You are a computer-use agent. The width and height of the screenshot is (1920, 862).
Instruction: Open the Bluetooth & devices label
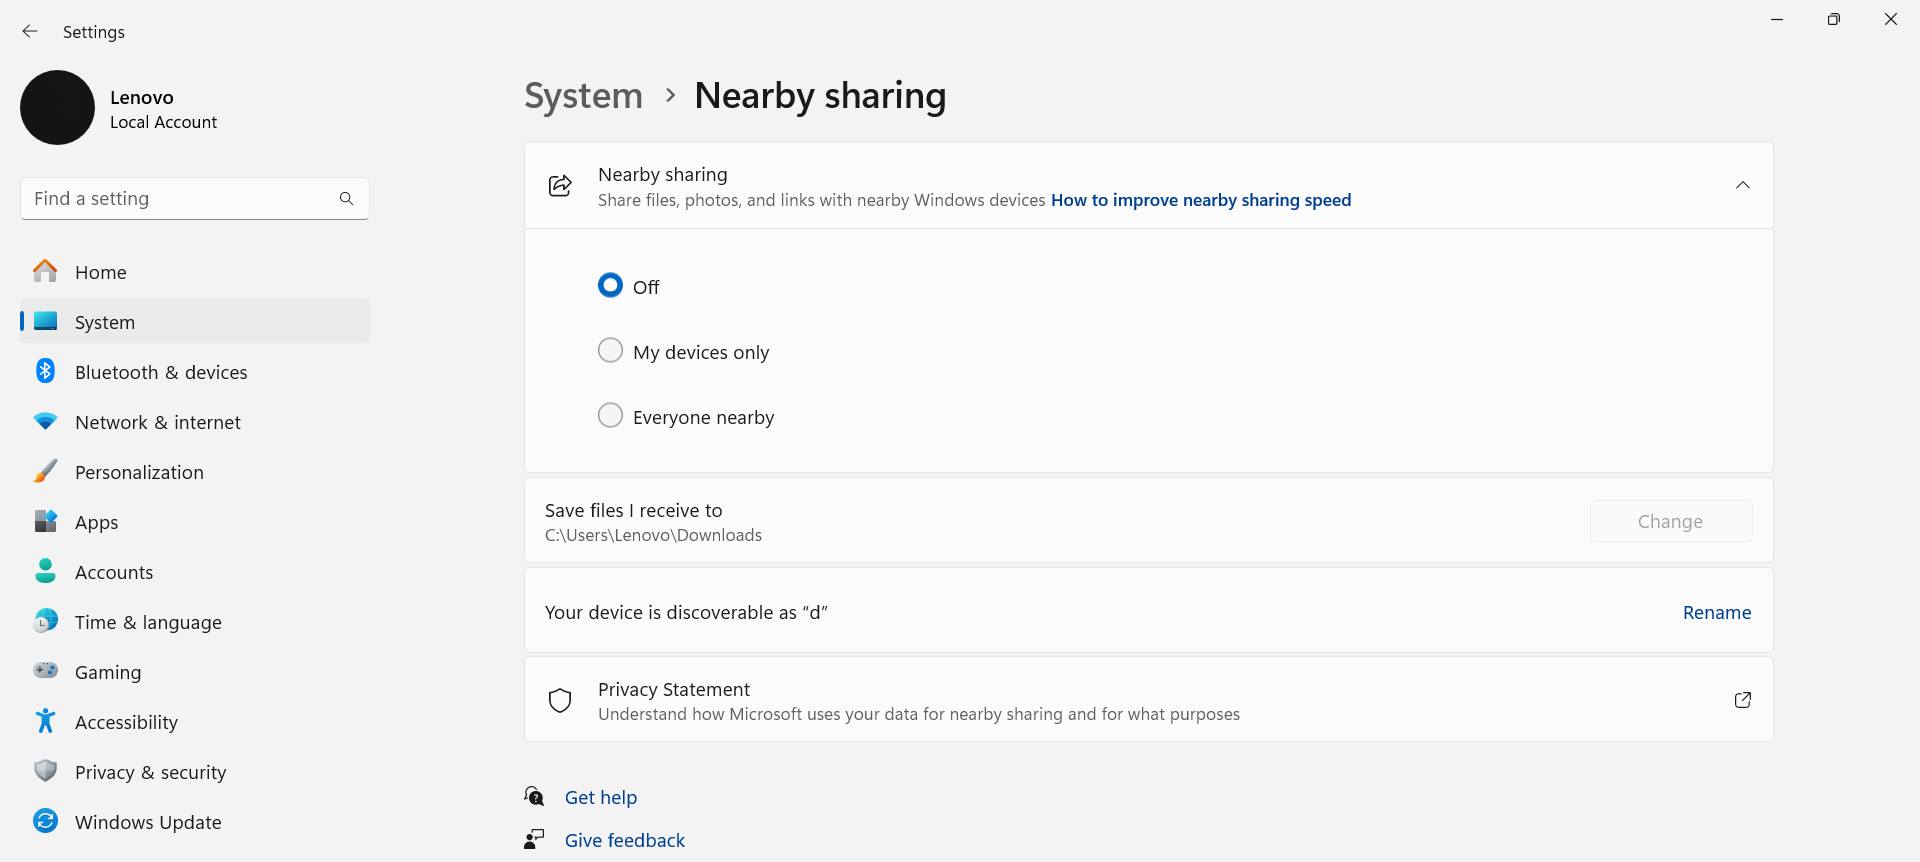coord(161,372)
